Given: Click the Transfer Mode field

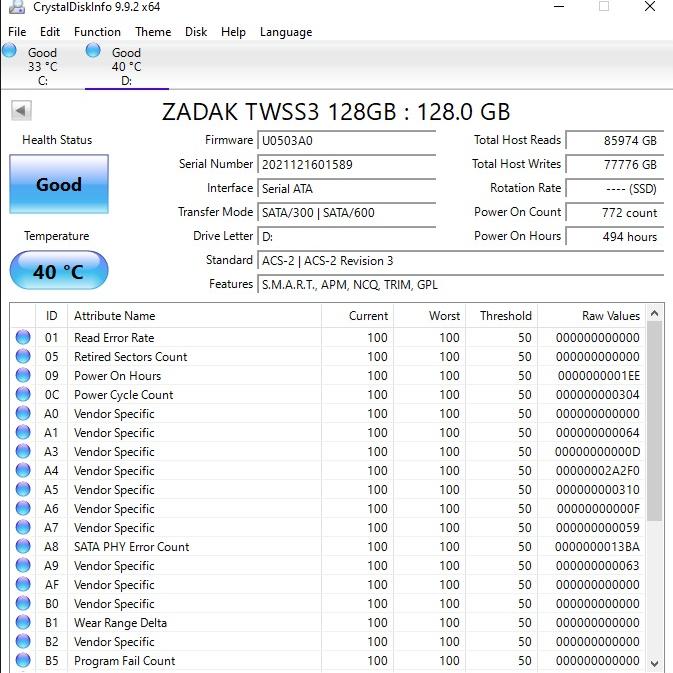Looking at the screenshot, I should pyautogui.click(x=346, y=213).
